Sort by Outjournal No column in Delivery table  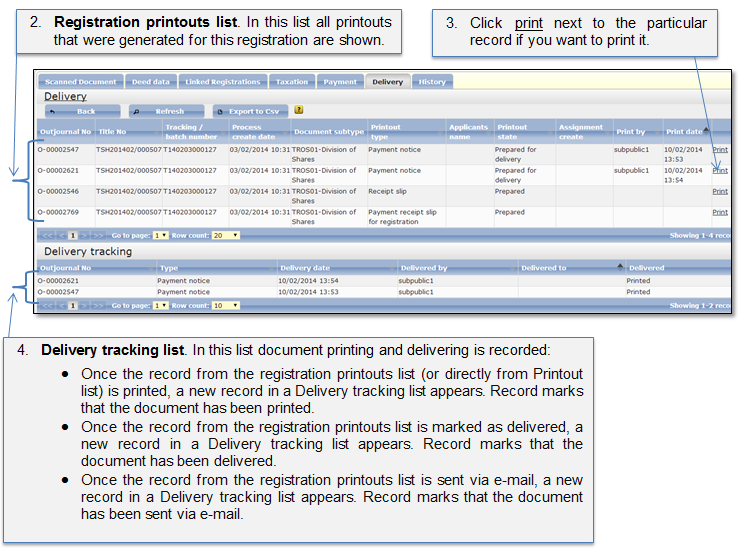coord(65,131)
